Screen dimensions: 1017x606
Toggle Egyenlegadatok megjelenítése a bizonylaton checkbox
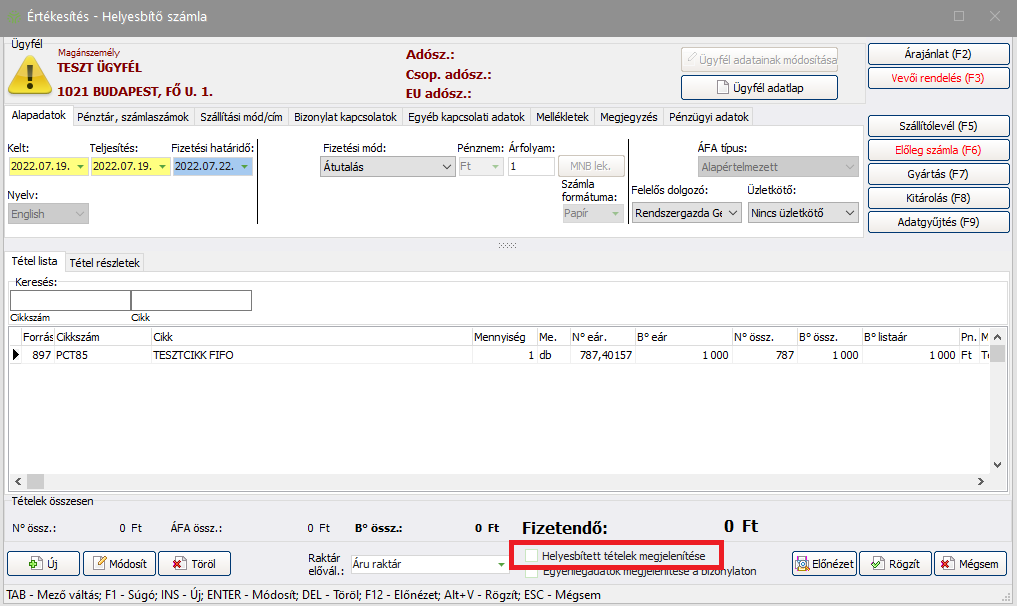tap(532, 573)
